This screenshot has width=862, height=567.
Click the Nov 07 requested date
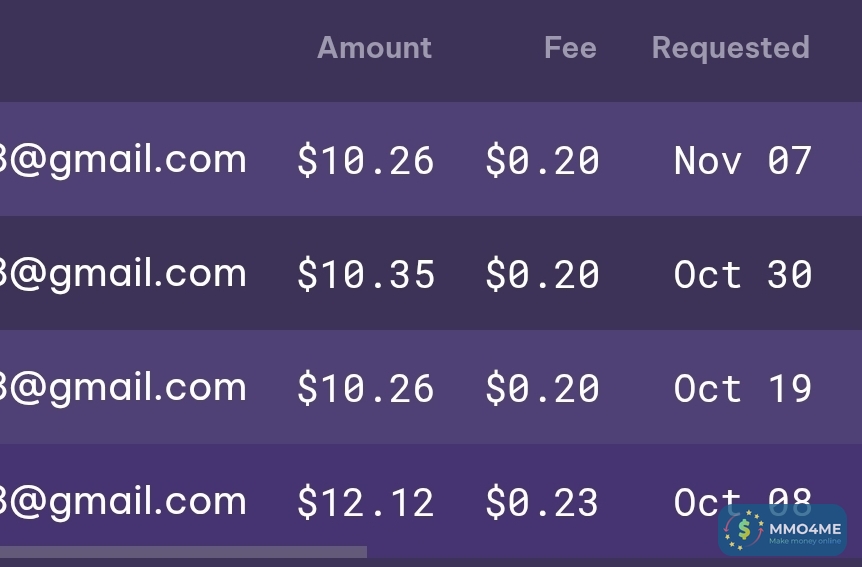[x=742, y=161]
